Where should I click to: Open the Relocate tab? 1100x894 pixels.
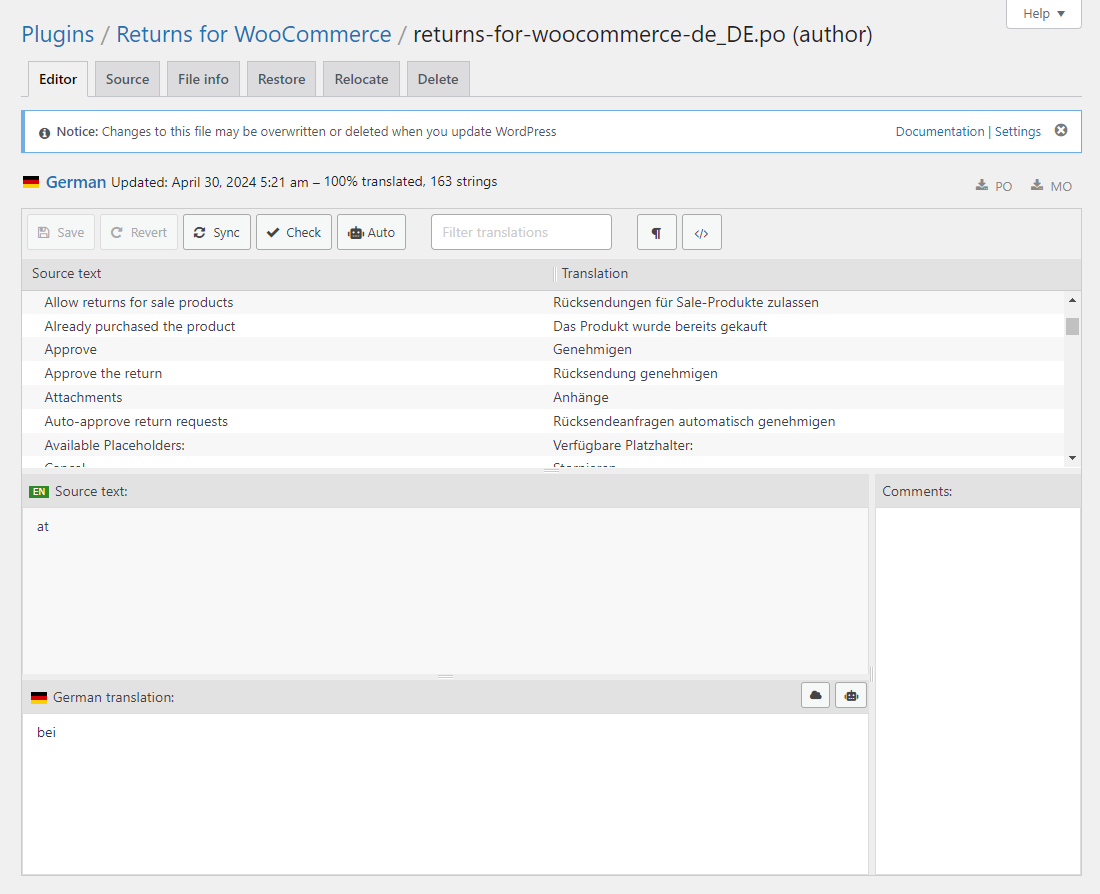coord(361,79)
